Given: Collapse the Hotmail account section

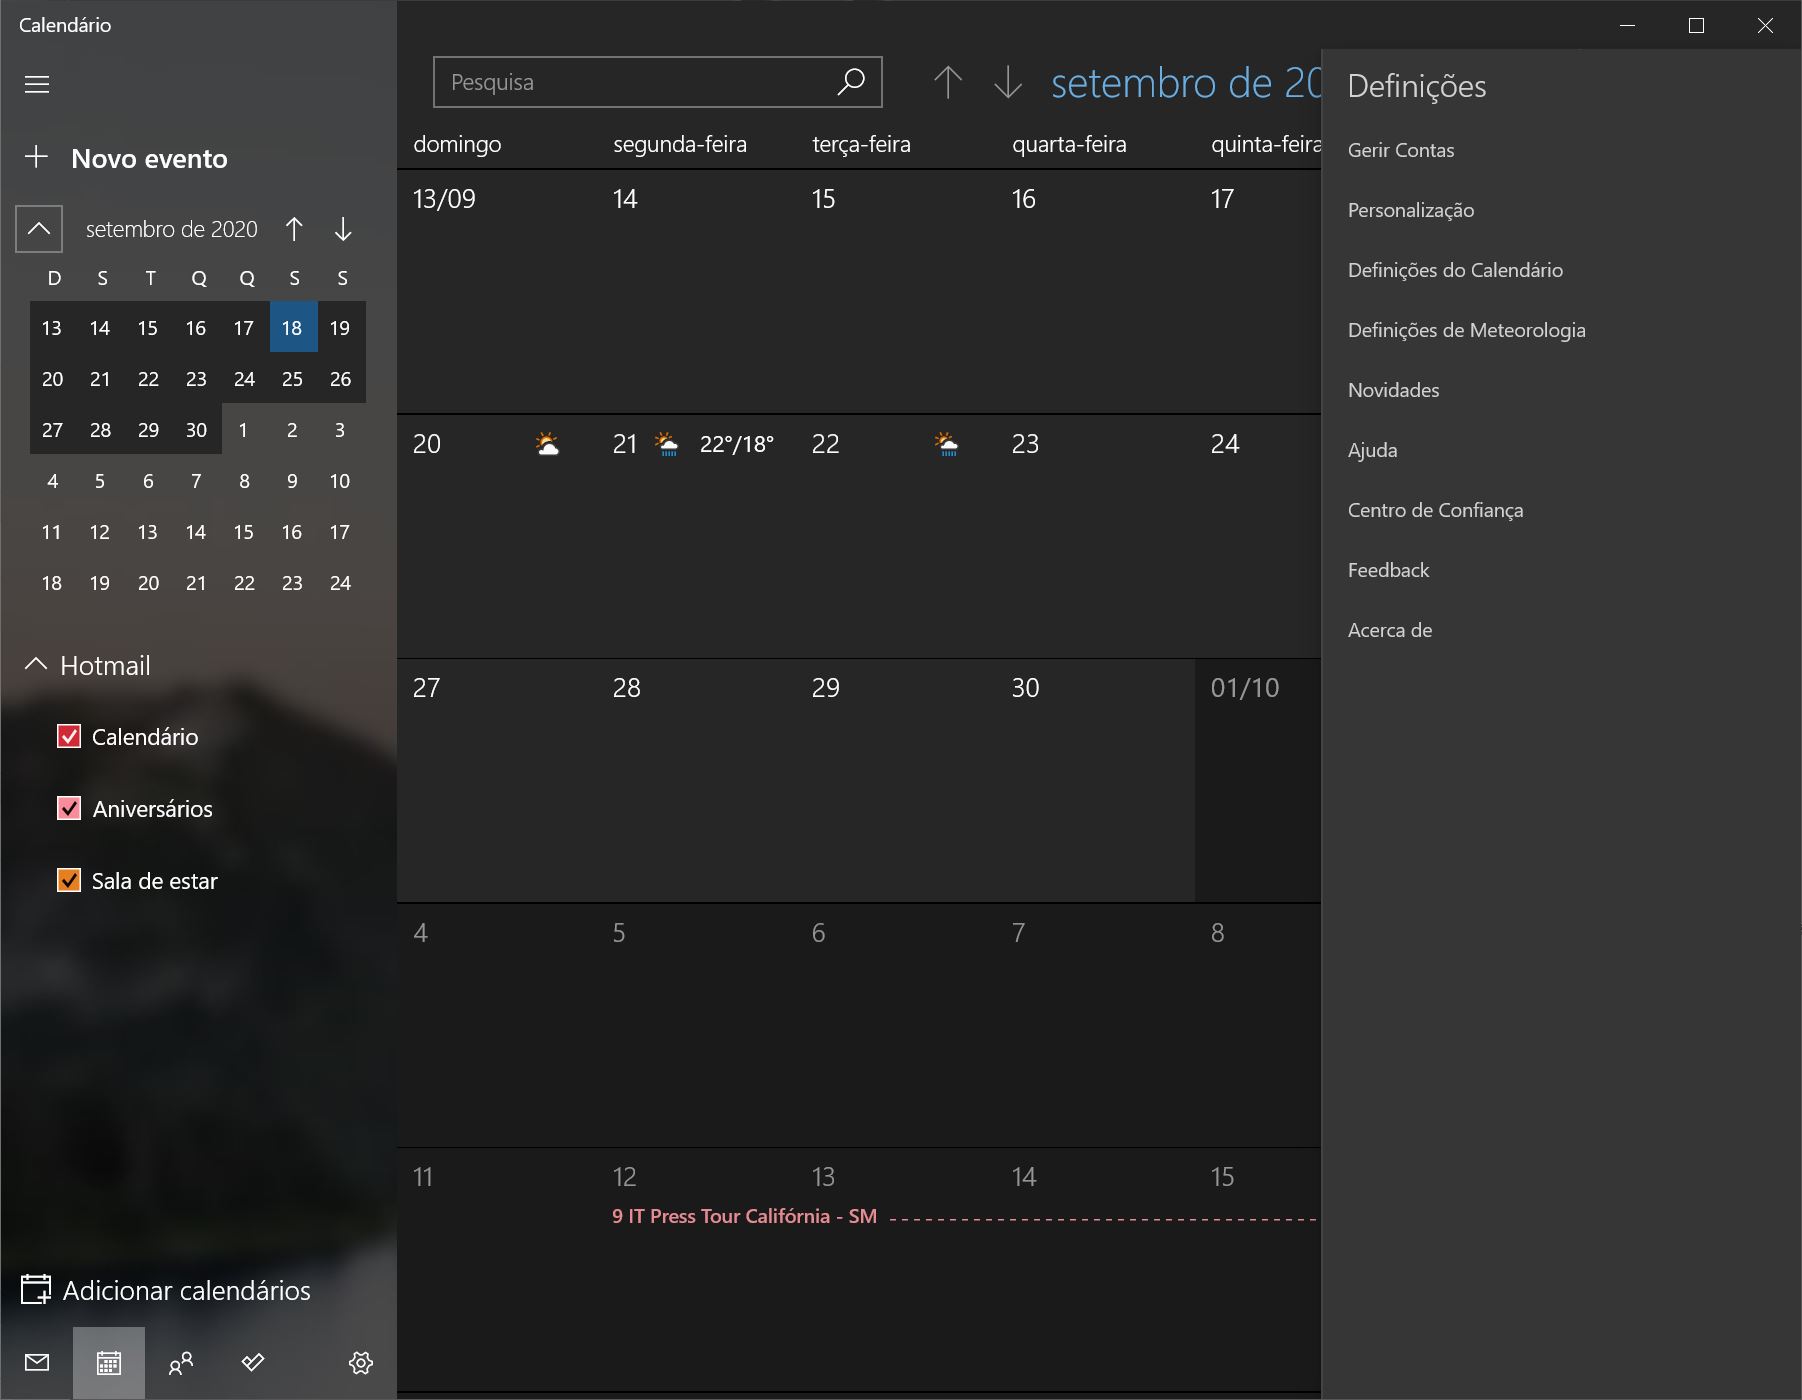Looking at the screenshot, I should click(x=36, y=664).
